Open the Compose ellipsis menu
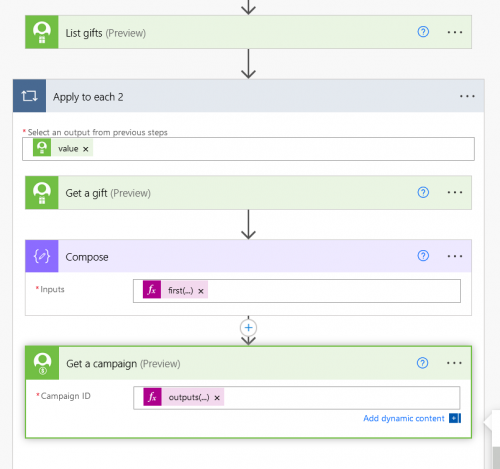Viewport: 500px width, 469px height. coord(455,256)
